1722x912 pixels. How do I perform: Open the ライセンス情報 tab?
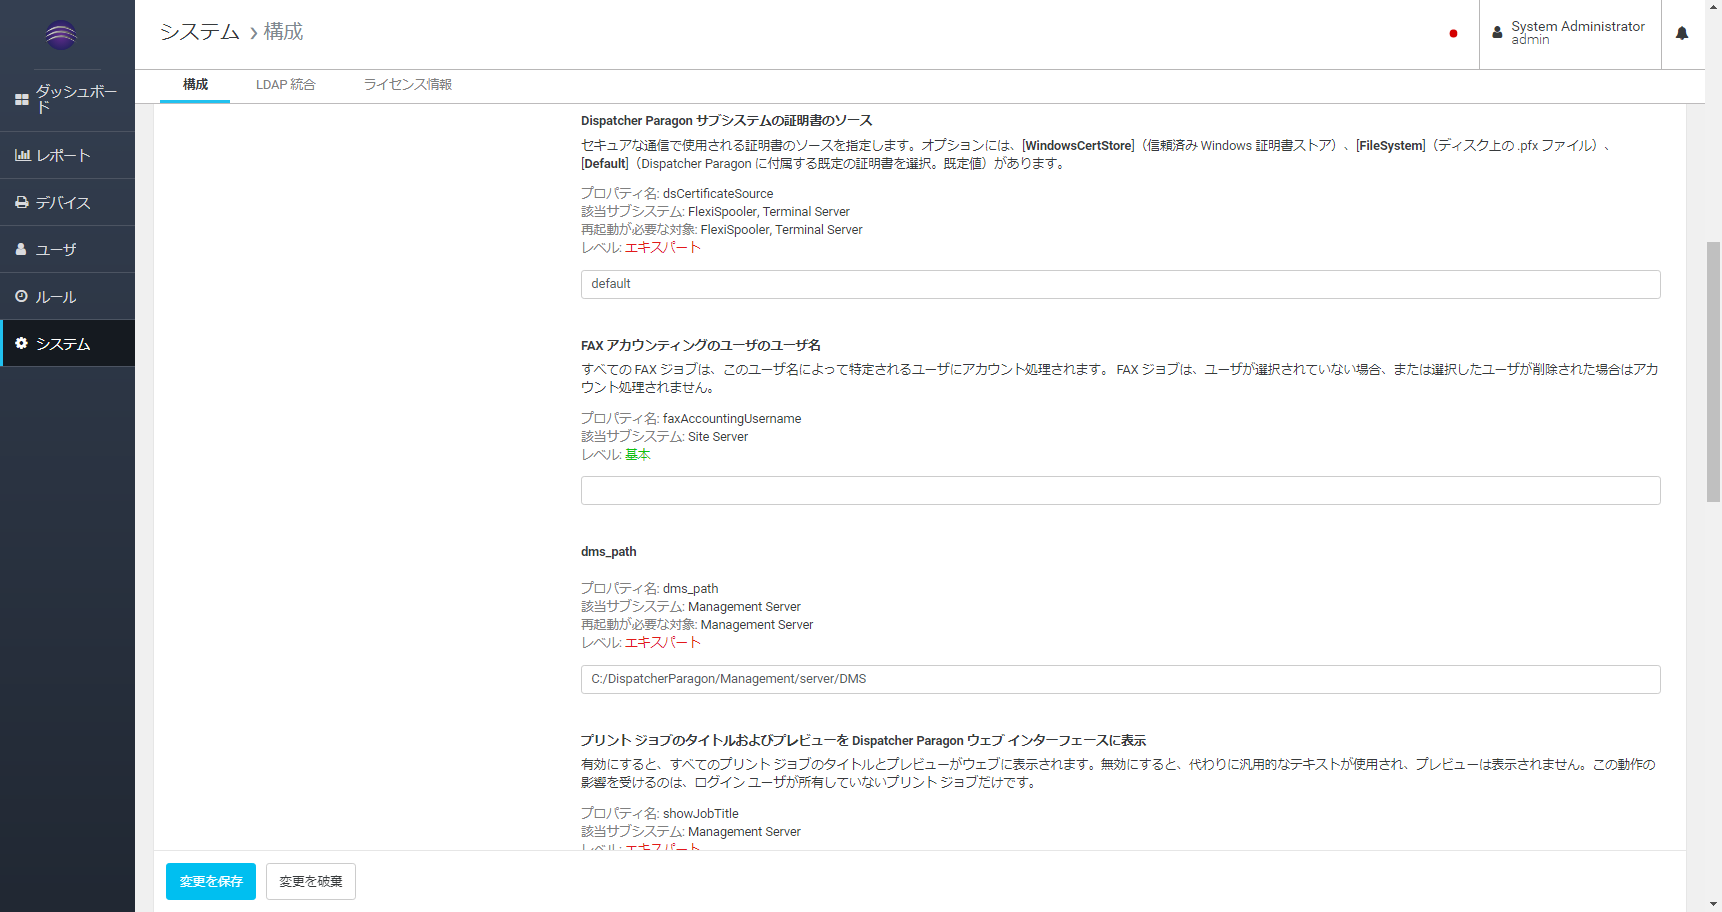point(407,85)
